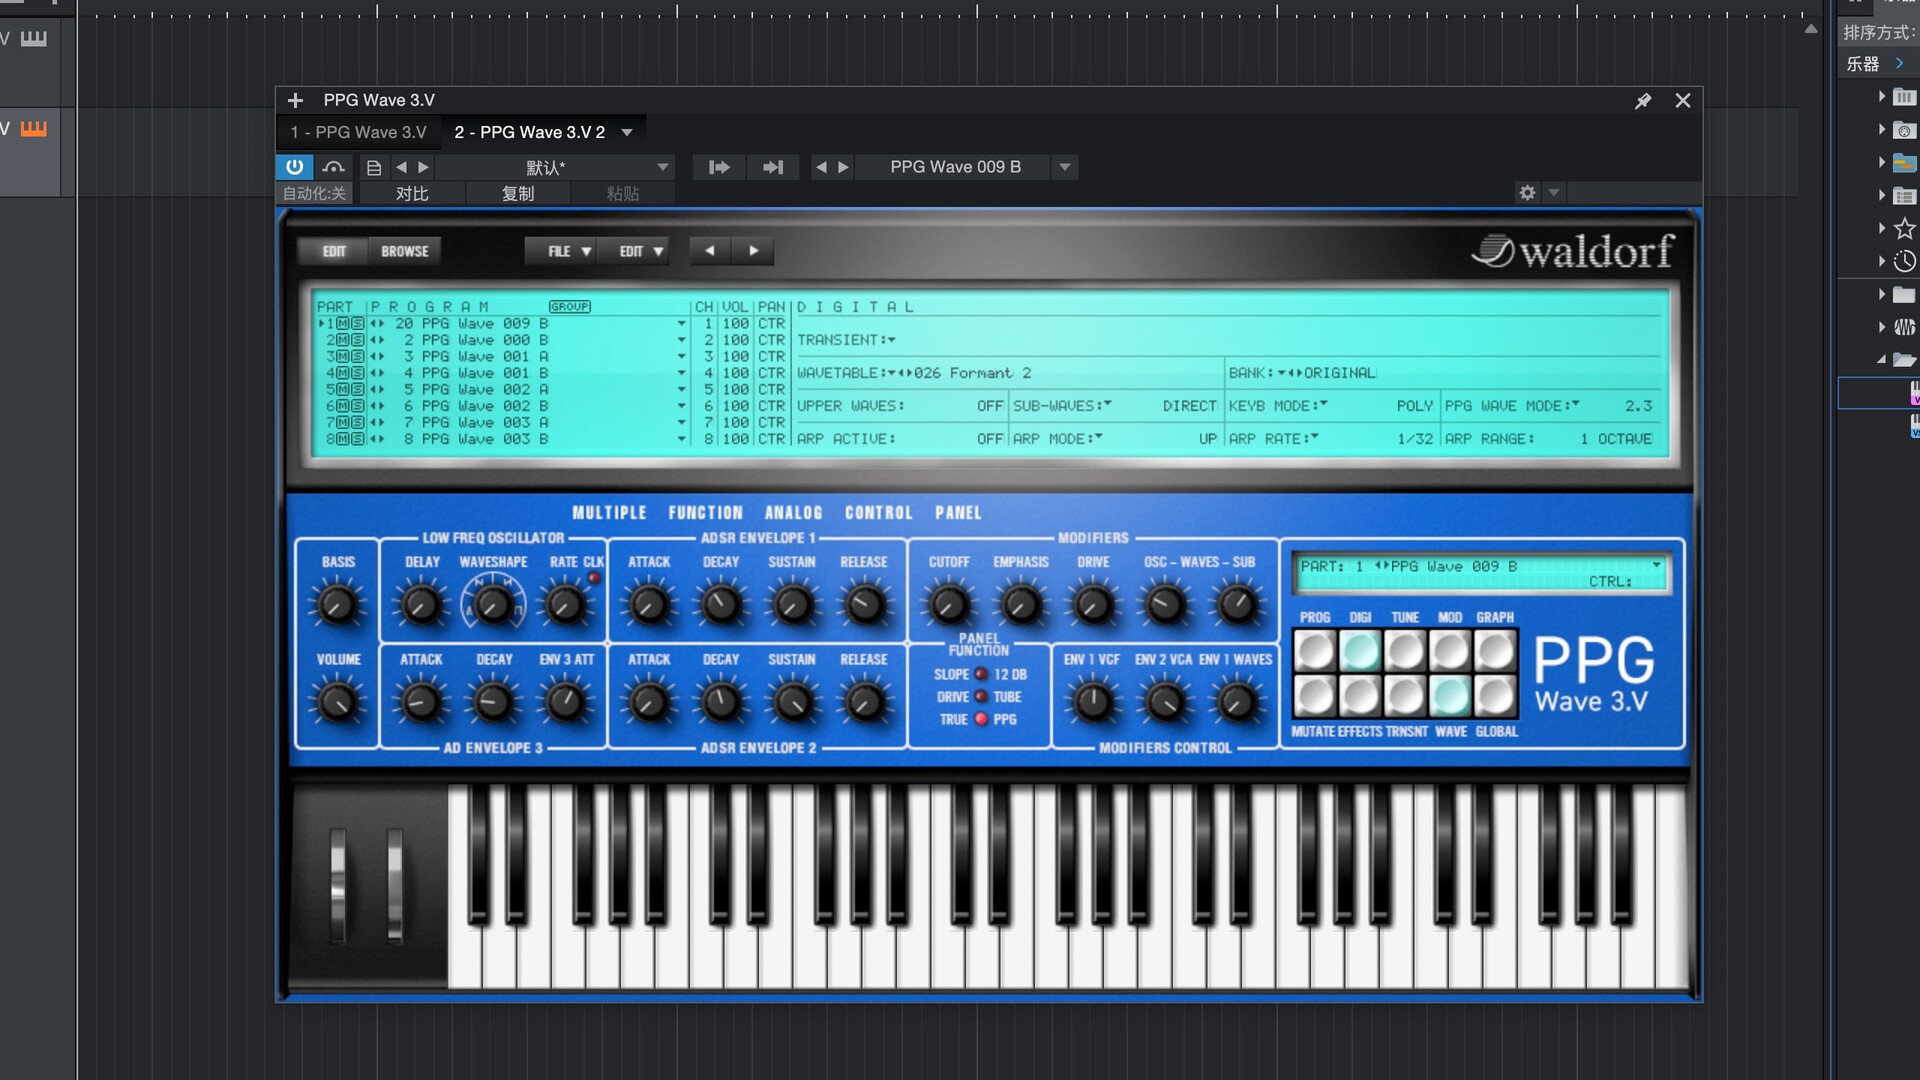This screenshot has width=1920, height=1080.
Task: Click the CUTOFF knob
Action: click(x=949, y=605)
